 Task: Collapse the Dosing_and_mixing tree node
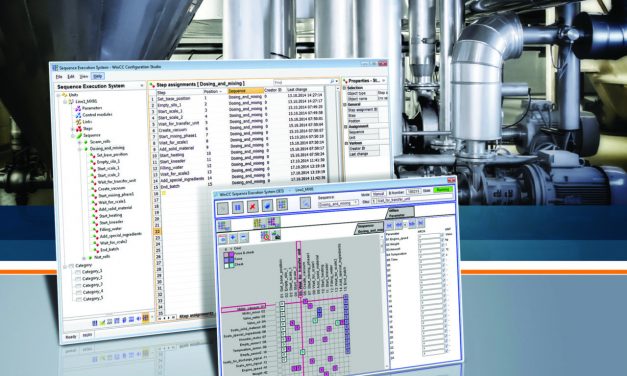point(80,149)
